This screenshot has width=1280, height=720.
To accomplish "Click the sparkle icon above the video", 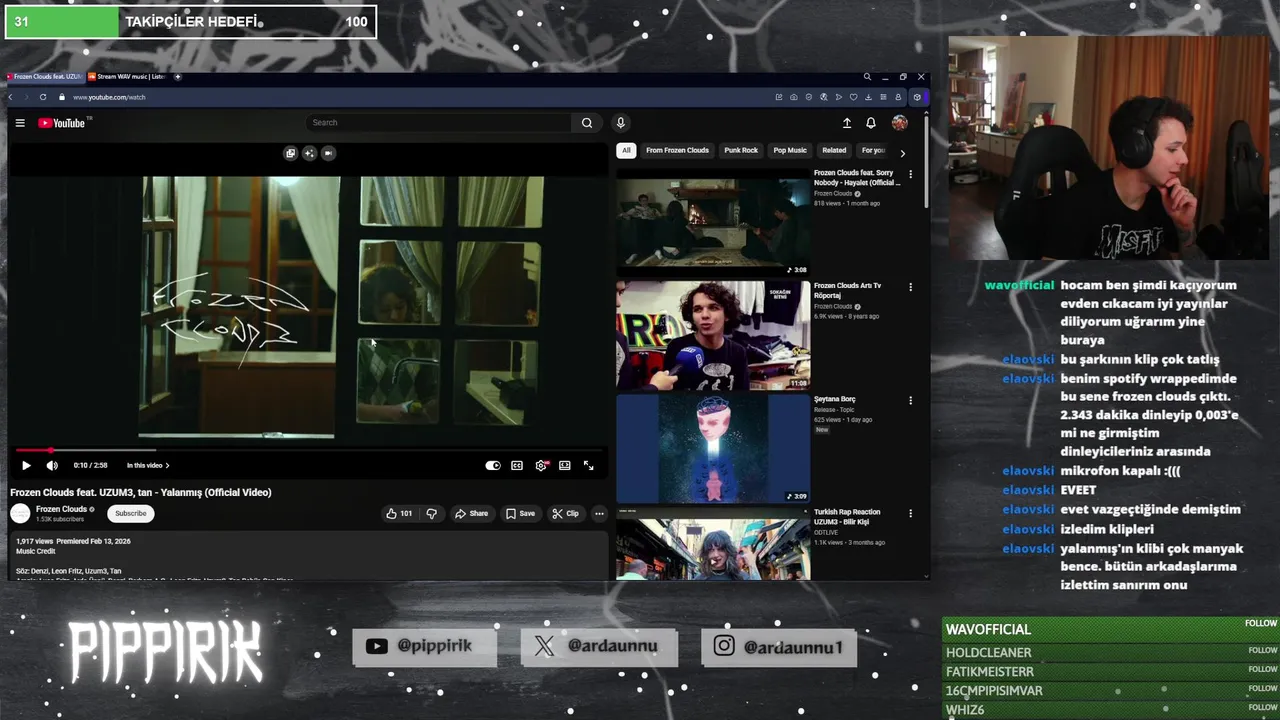I will tap(309, 153).
